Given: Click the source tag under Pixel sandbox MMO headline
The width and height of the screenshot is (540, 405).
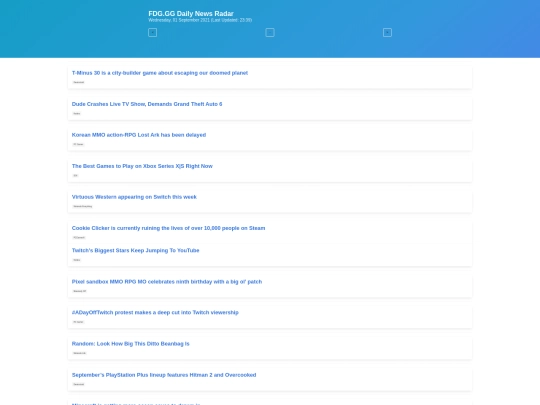Looking at the screenshot, I should pos(80,291).
